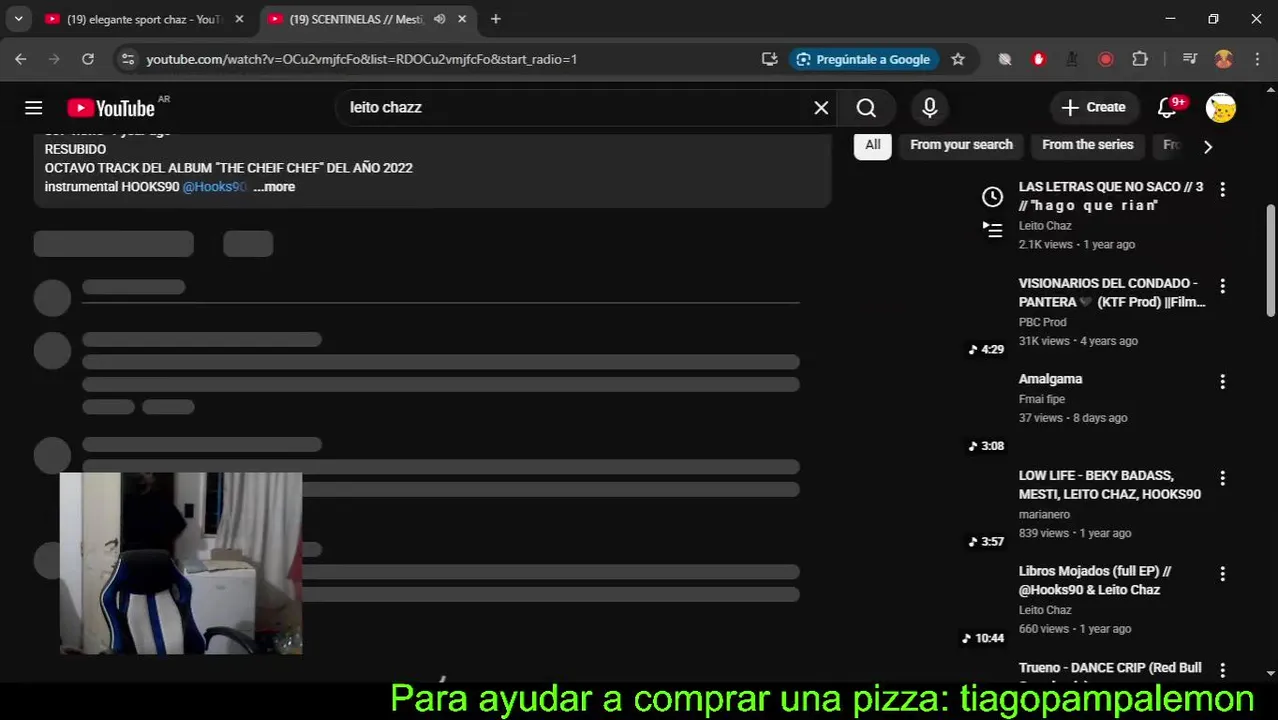Show more filter chips with arrow
Screen dimensions: 1278x720
pos(1207,146)
